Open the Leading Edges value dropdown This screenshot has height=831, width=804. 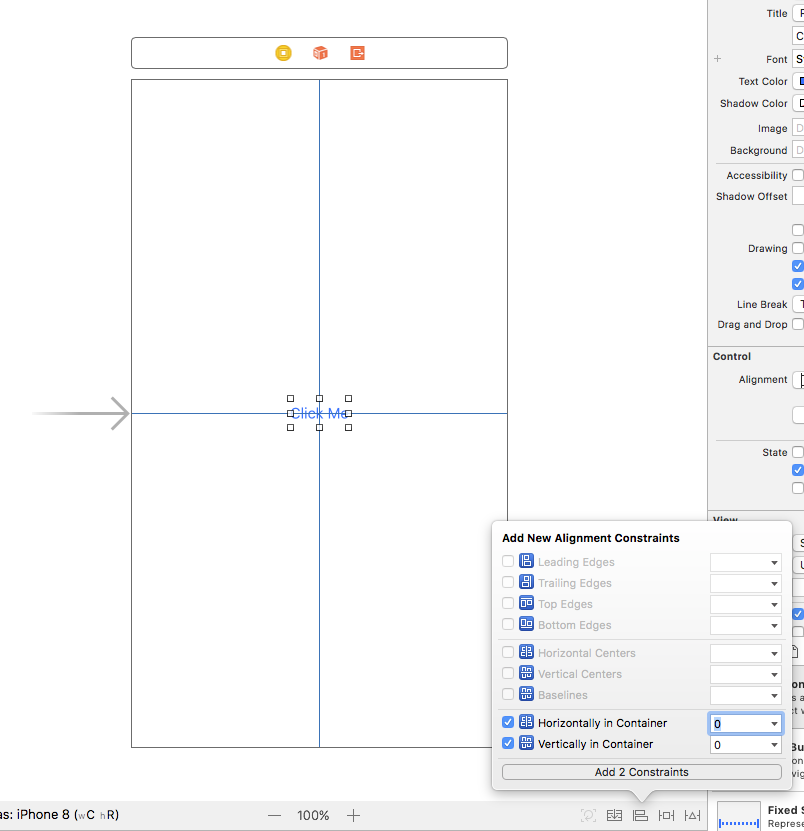(x=774, y=562)
